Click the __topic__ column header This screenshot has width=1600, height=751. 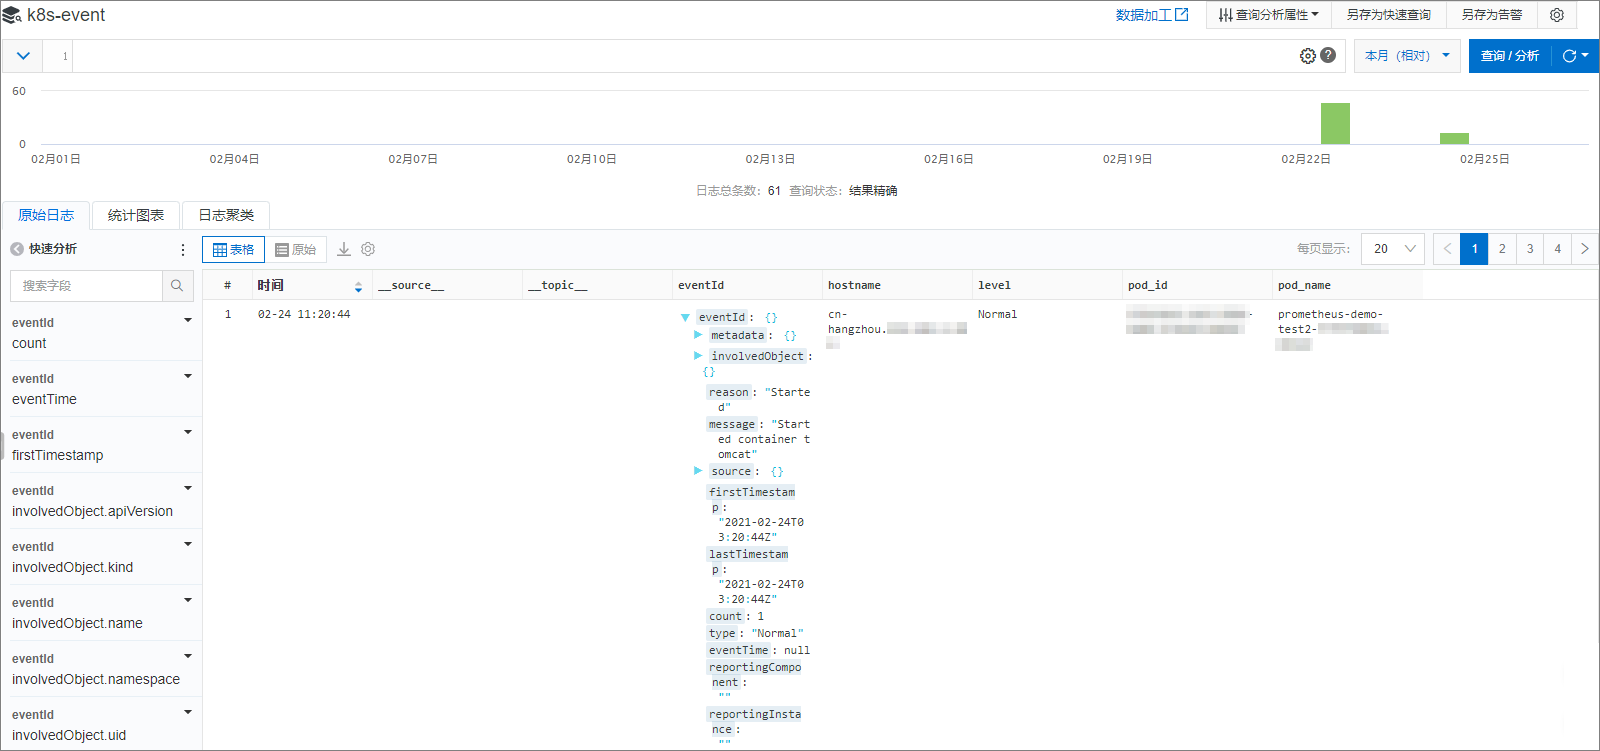tap(558, 286)
